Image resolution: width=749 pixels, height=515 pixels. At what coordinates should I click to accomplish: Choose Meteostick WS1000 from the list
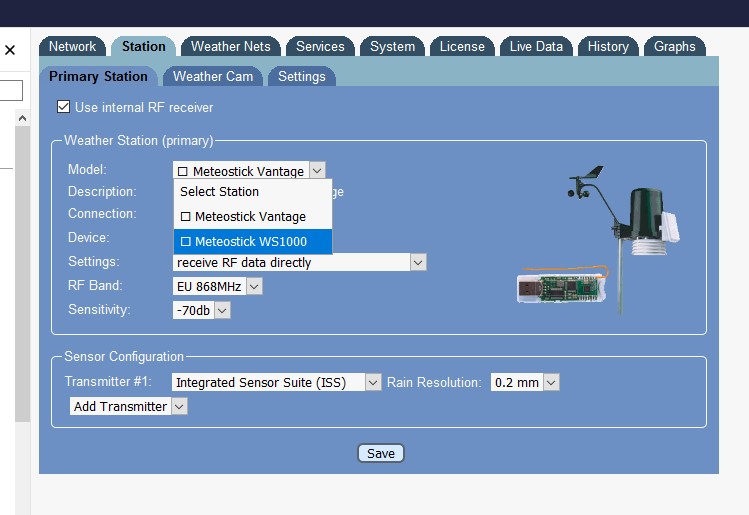pos(253,241)
